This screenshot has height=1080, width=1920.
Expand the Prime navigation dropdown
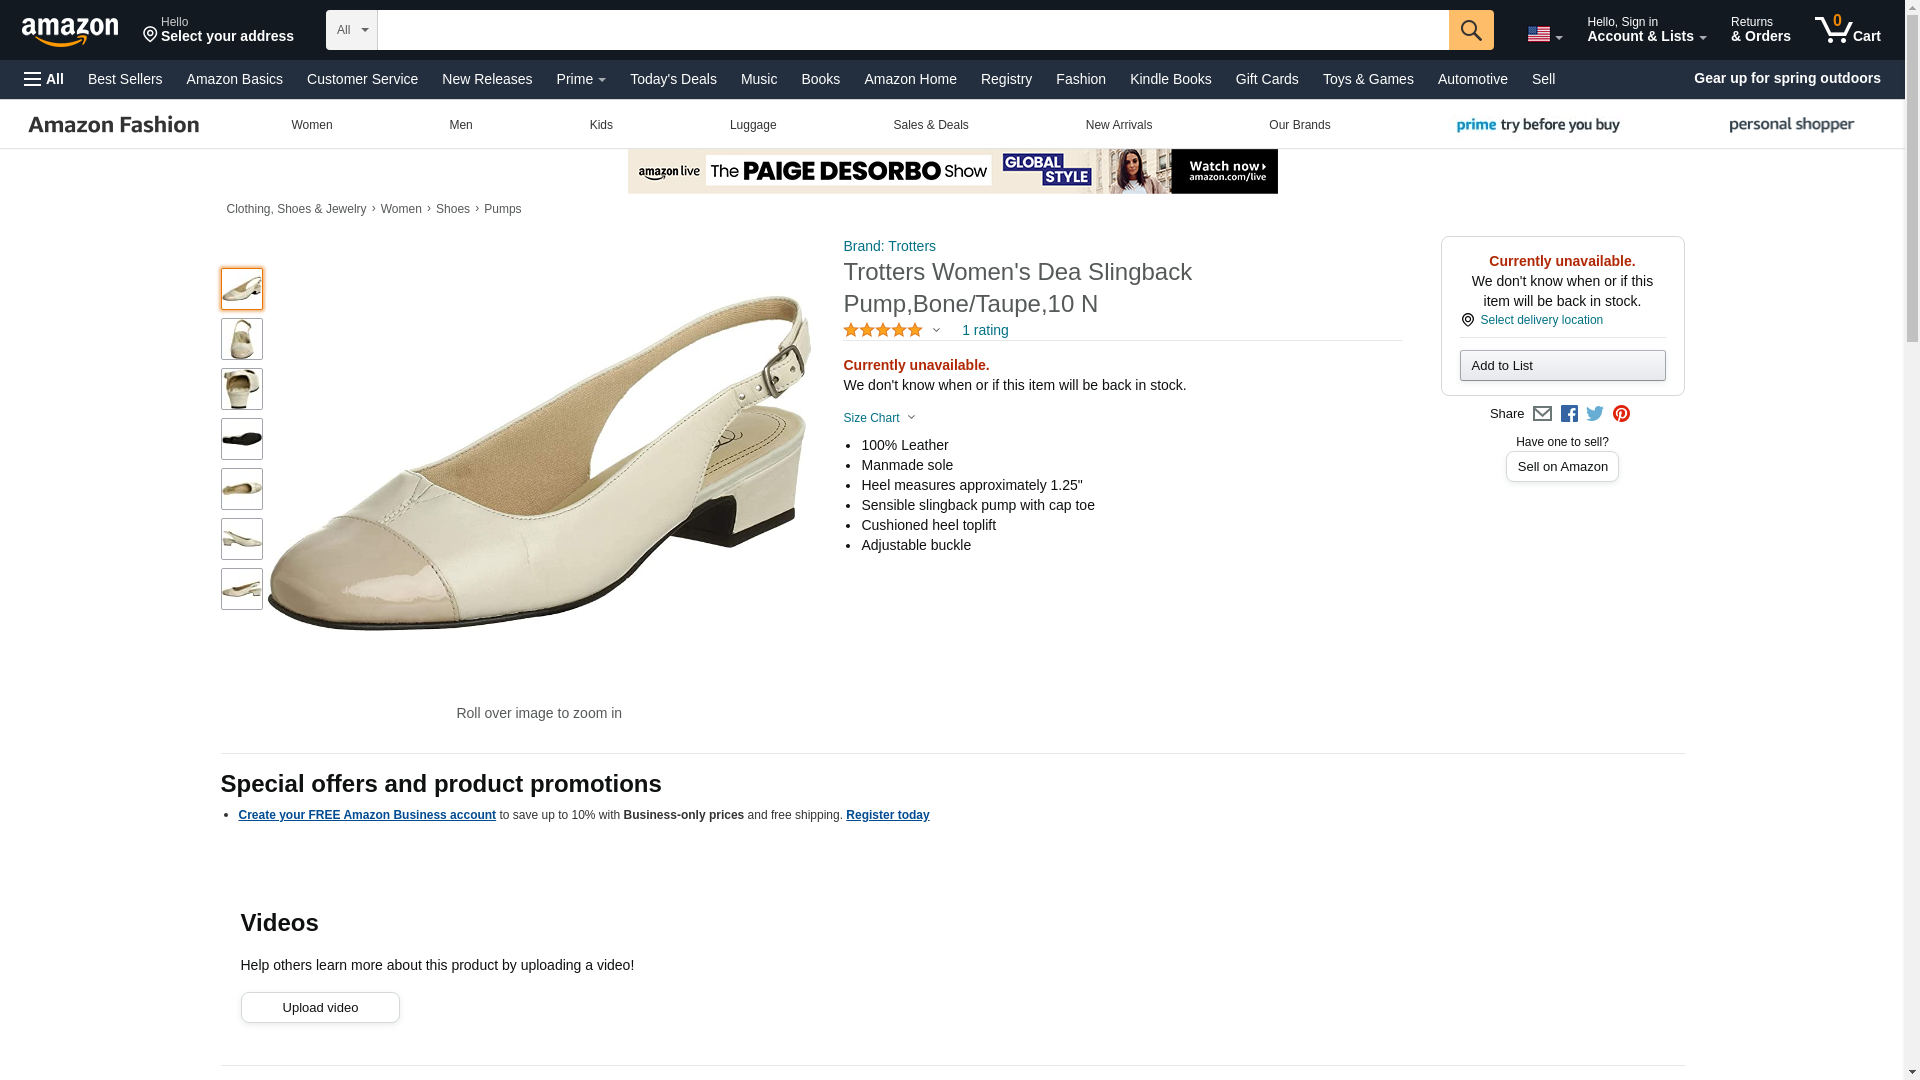tap(580, 79)
